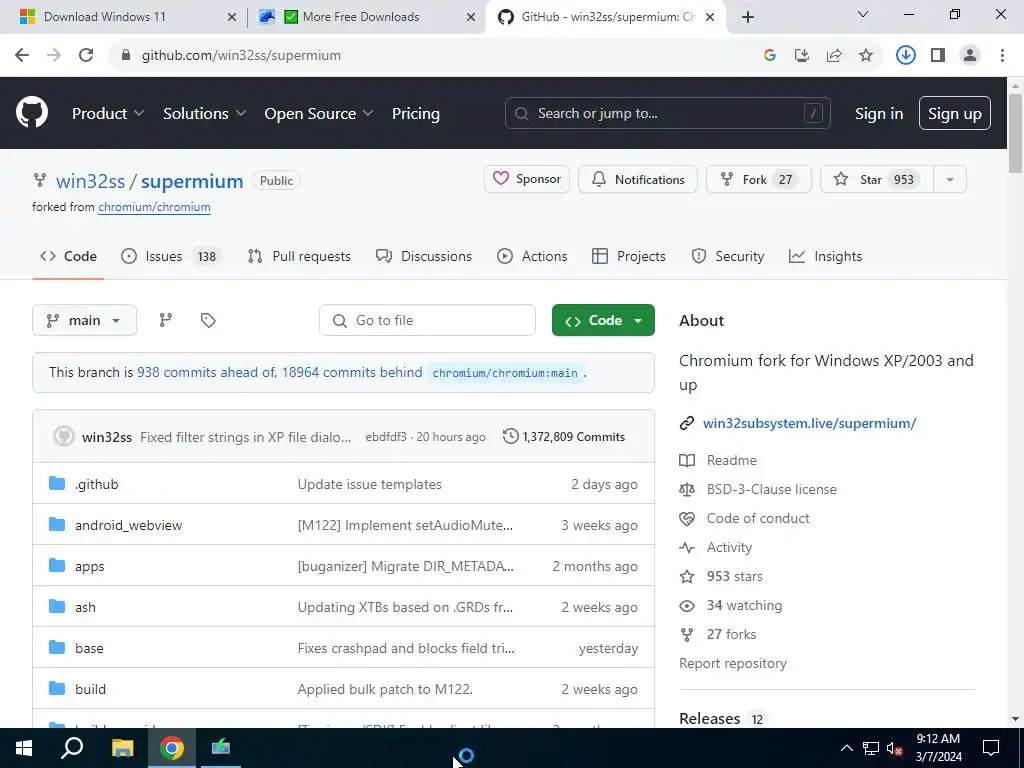The image size is (1024, 768).
Task: Open the notification center icon
Action: pyautogui.click(x=991, y=748)
